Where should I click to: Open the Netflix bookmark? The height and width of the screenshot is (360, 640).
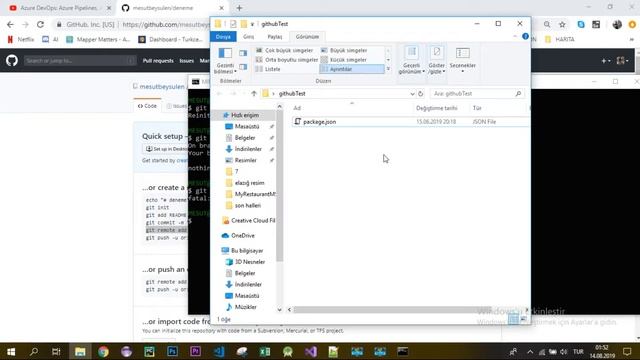(x=21, y=39)
